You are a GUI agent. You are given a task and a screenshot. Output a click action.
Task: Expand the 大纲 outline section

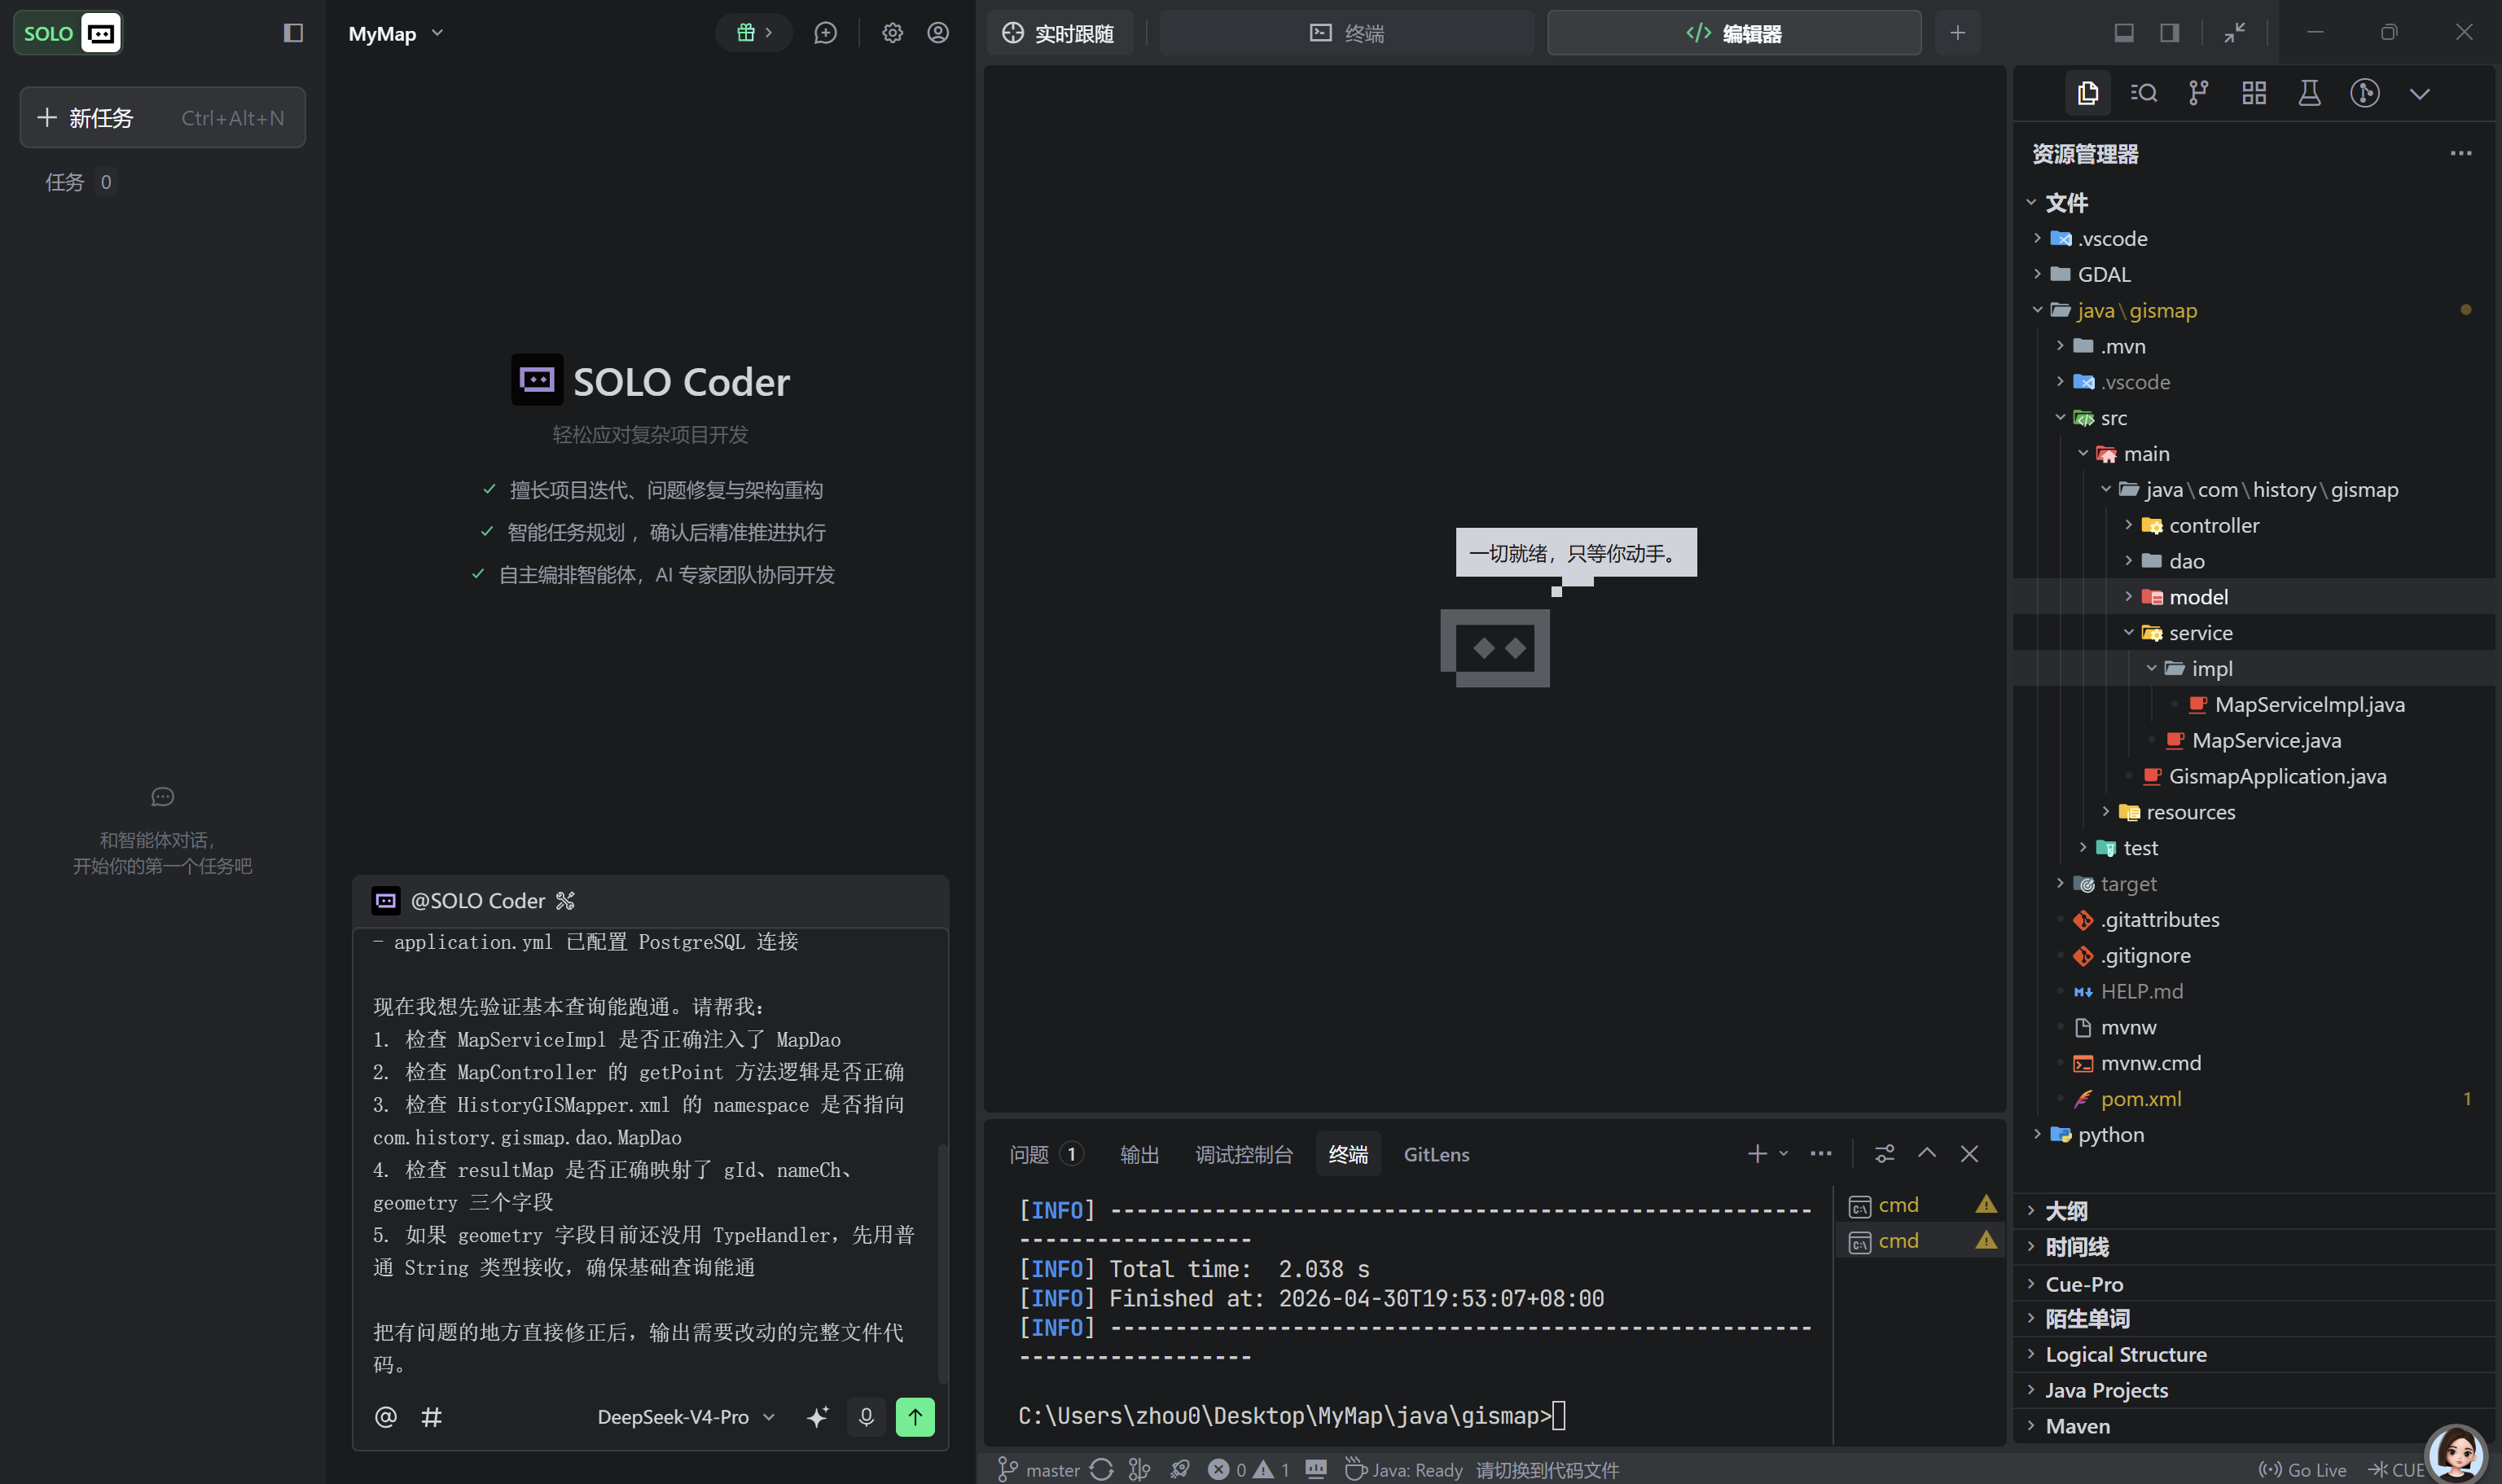click(2254, 1211)
